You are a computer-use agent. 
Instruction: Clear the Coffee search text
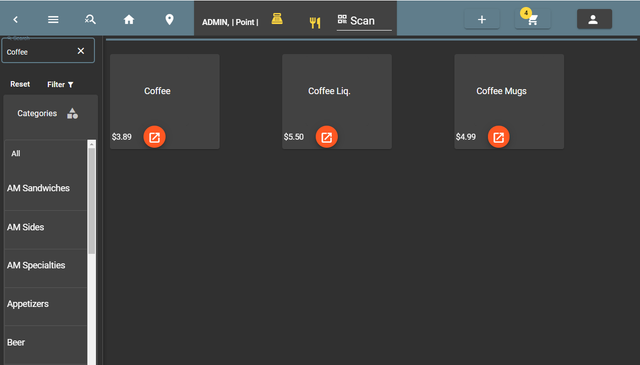pyautogui.click(x=81, y=51)
